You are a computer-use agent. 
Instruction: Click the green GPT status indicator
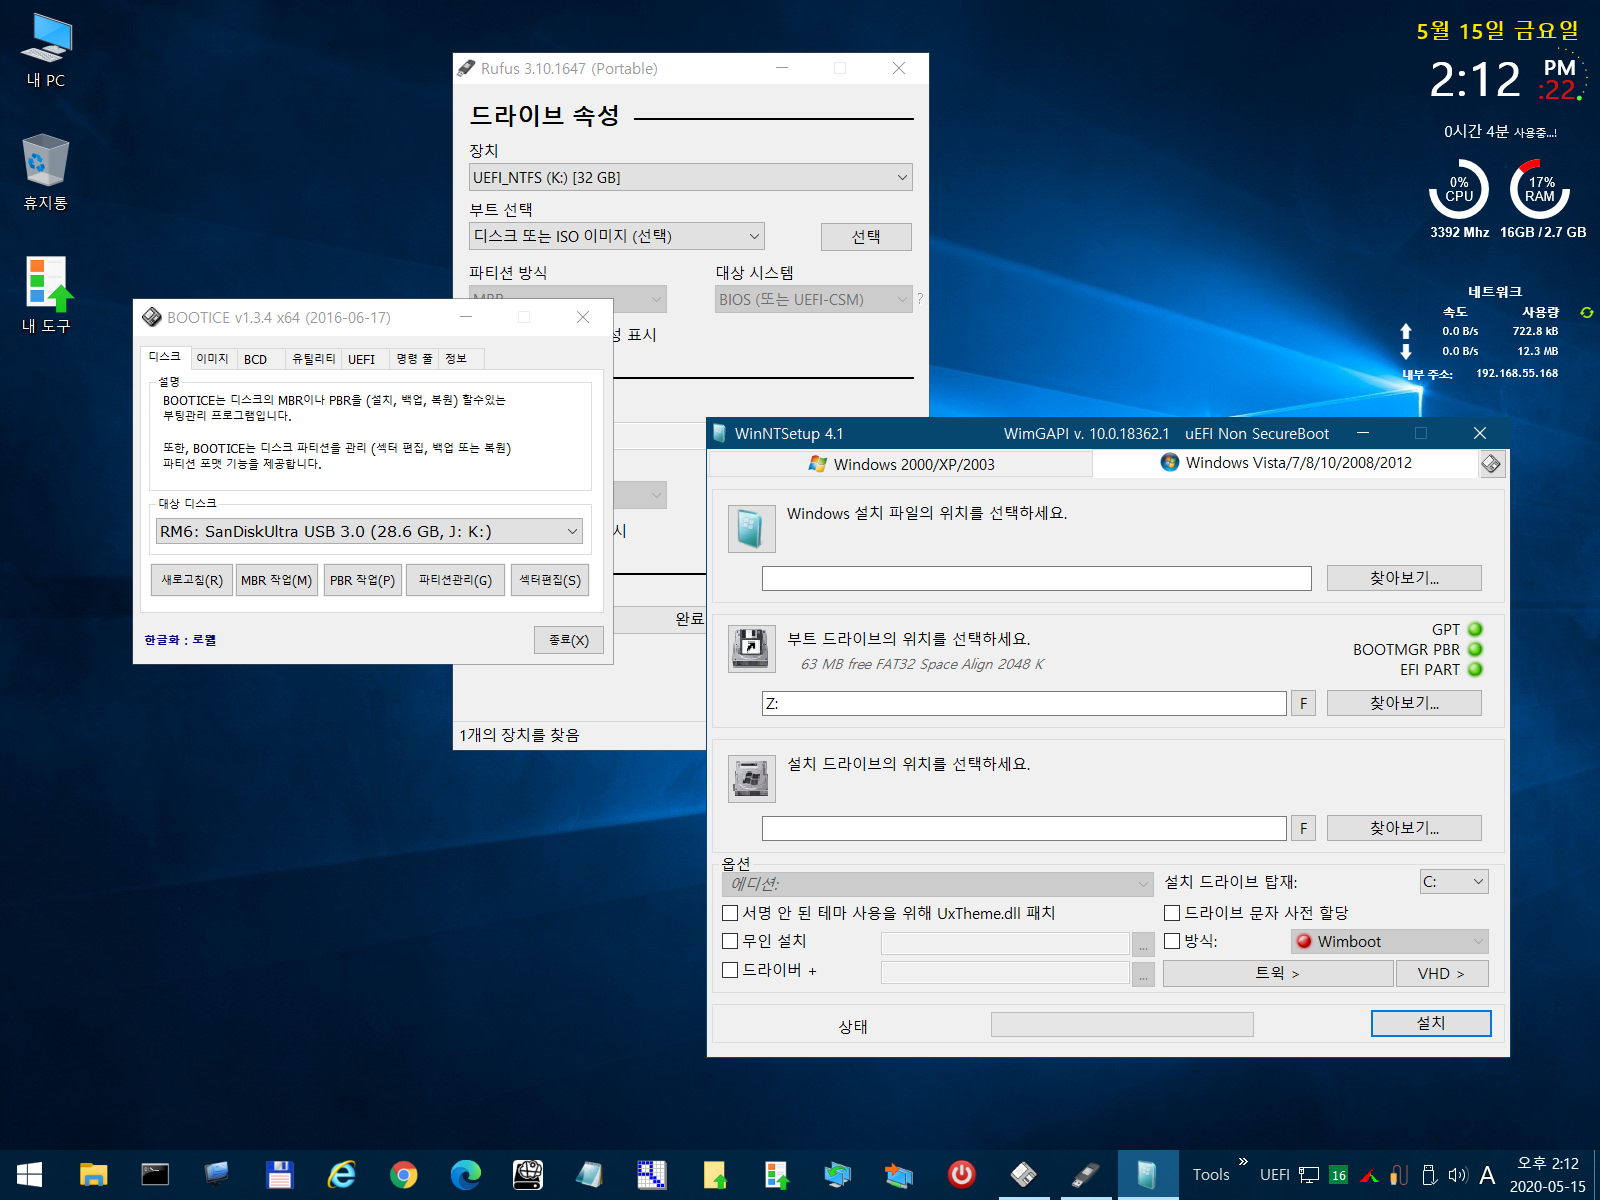point(1475,629)
